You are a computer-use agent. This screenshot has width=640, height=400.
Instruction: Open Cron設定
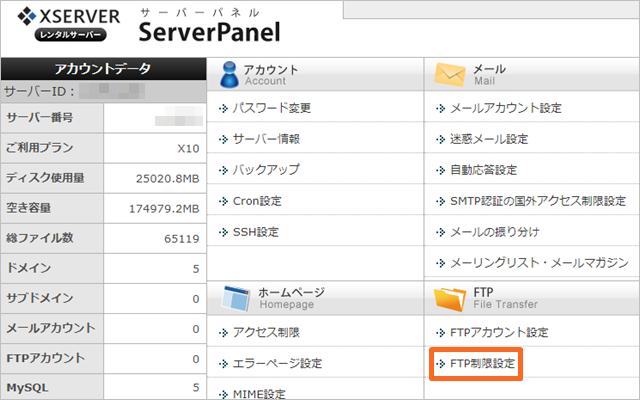(x=256, y=201)
